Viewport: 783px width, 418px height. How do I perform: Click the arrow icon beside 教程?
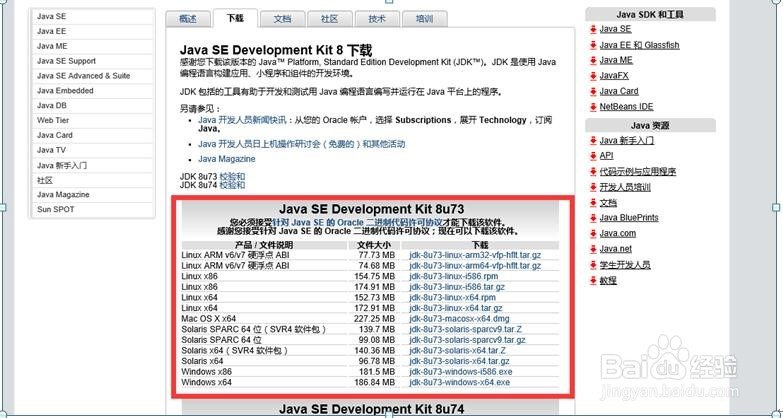[x=593, y=281]
